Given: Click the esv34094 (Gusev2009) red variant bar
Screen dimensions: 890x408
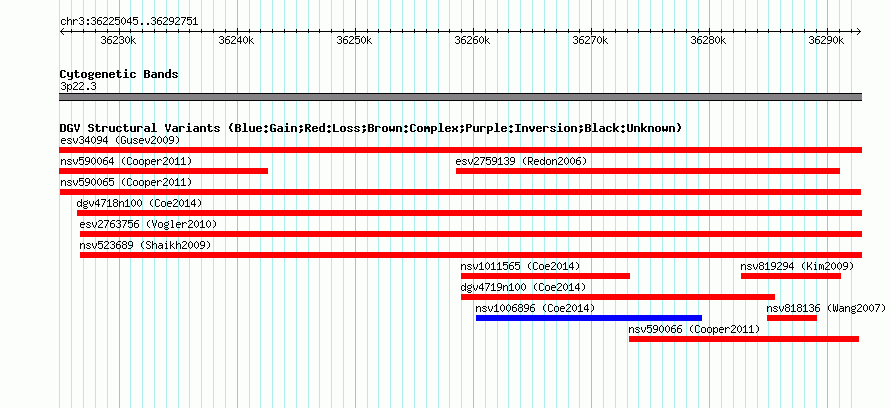Looking at the screenshot, I should (460, 150).
